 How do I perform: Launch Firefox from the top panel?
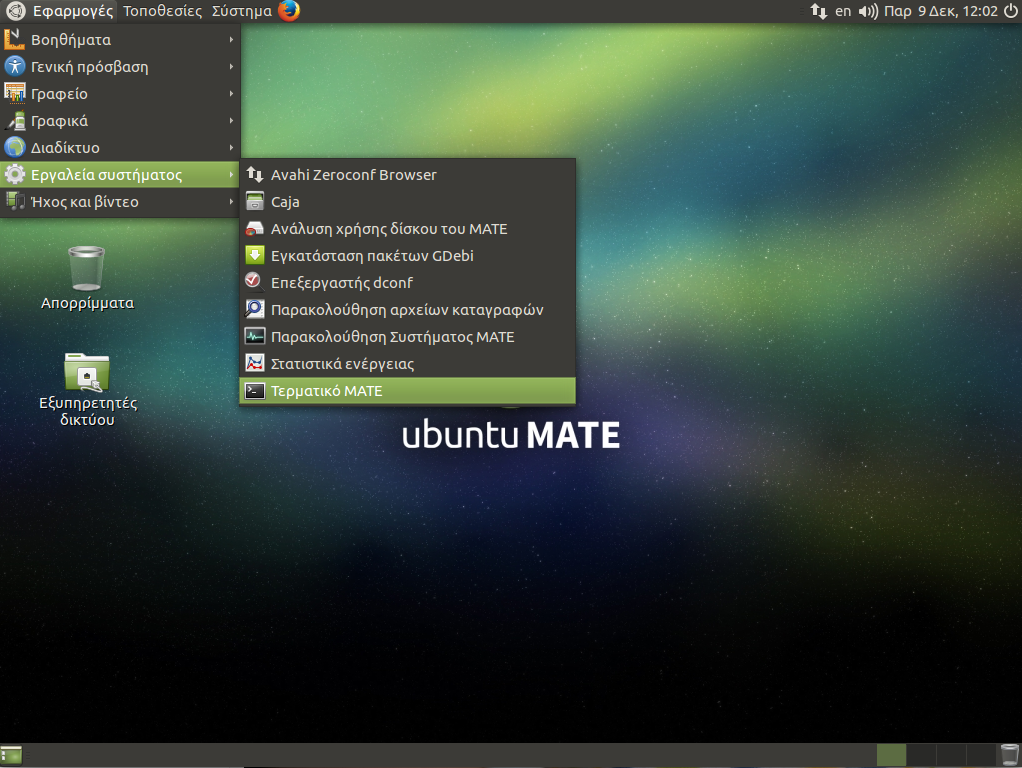click(x=289, y=10)
